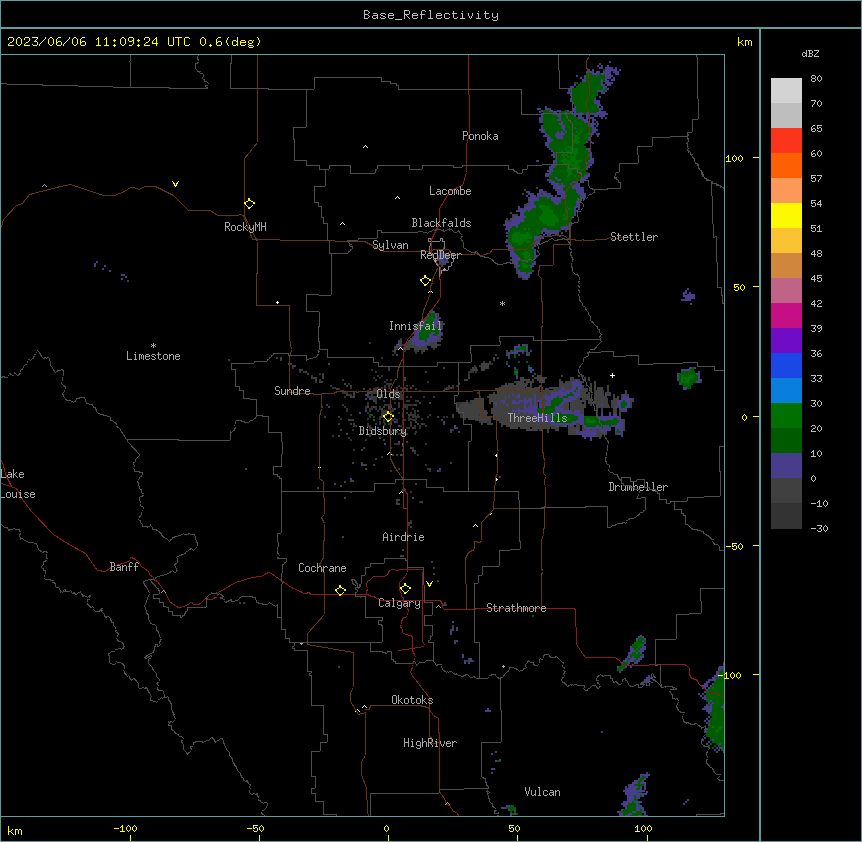Click the 80 value on the dBZ scale
Screen dimensions: 862x842
click(816, 79)
